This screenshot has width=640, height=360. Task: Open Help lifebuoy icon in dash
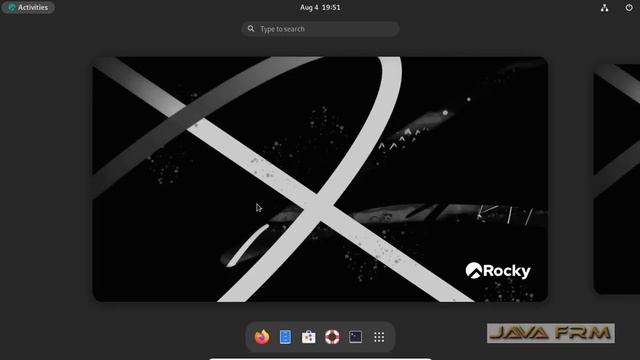(332, 337)
